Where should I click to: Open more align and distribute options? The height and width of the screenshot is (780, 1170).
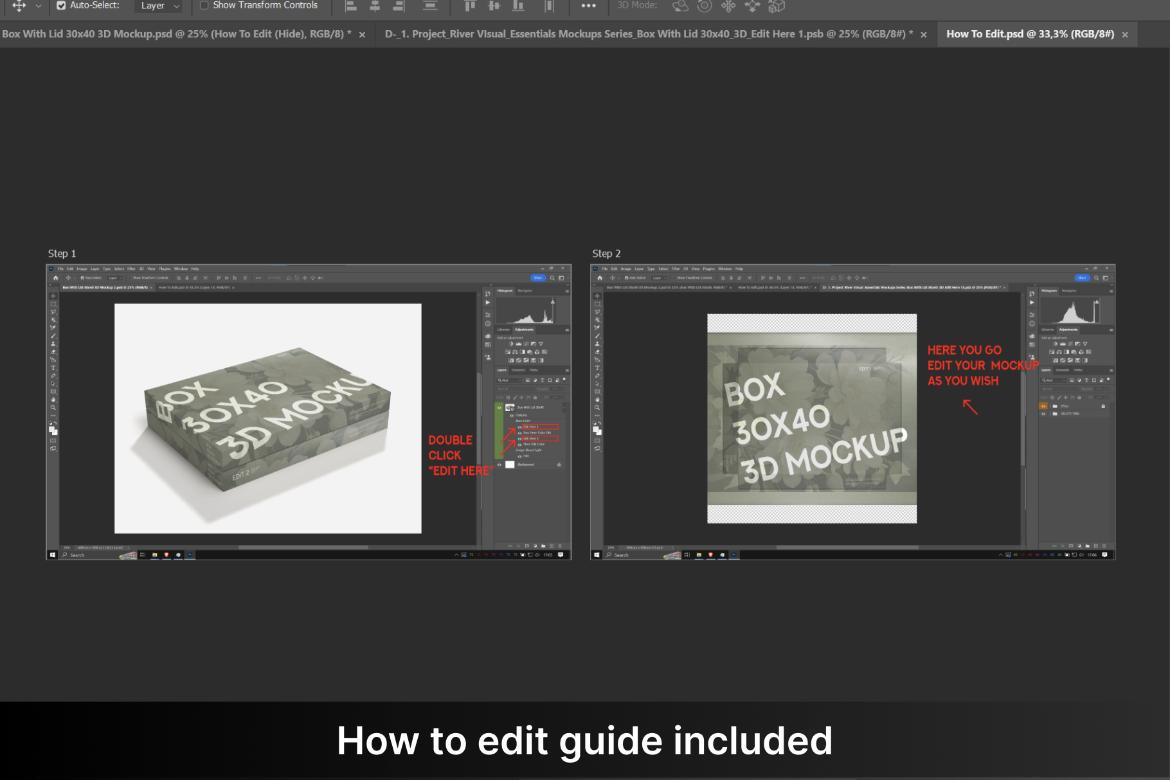[x=589, y=6]
